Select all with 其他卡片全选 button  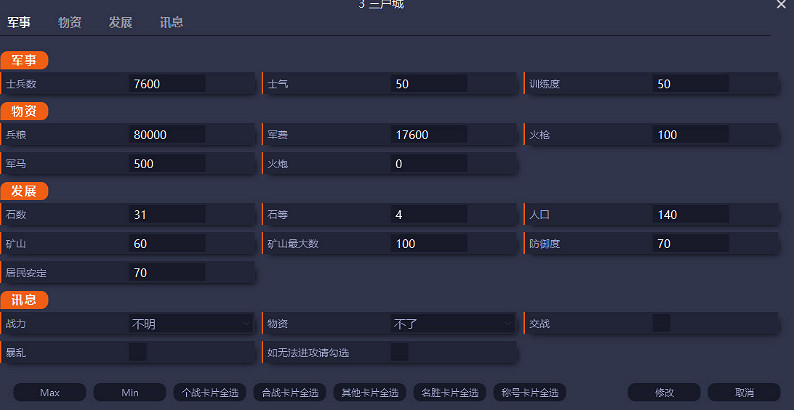tap(369, 392)
